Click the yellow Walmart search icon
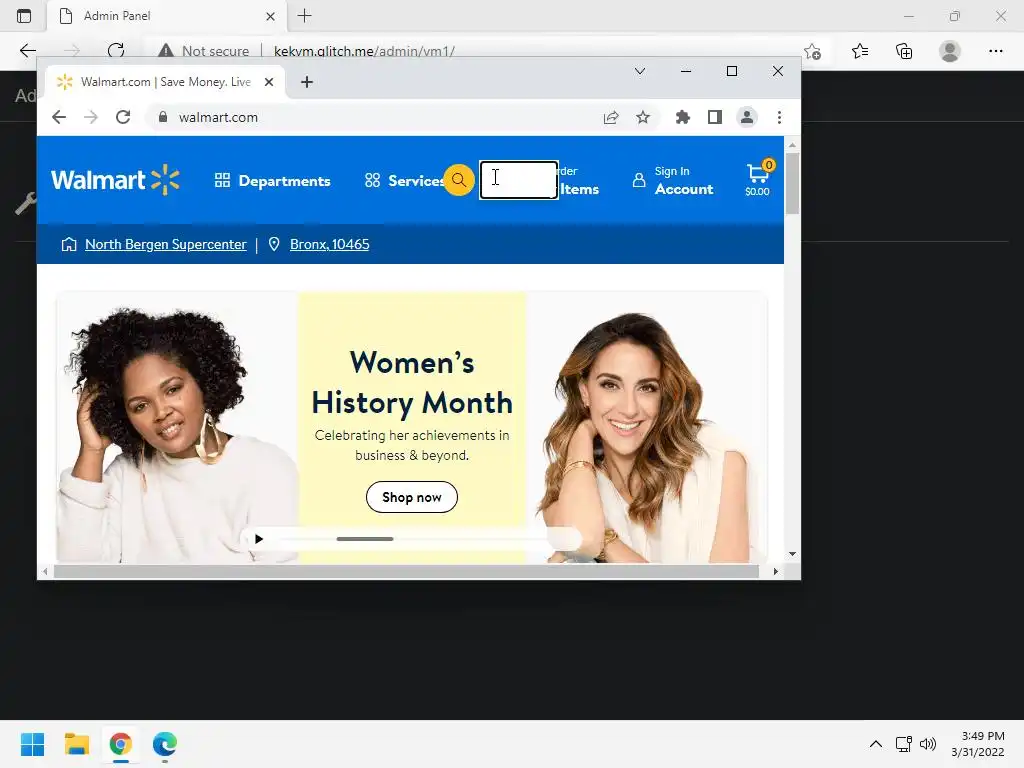 [459, 180]
